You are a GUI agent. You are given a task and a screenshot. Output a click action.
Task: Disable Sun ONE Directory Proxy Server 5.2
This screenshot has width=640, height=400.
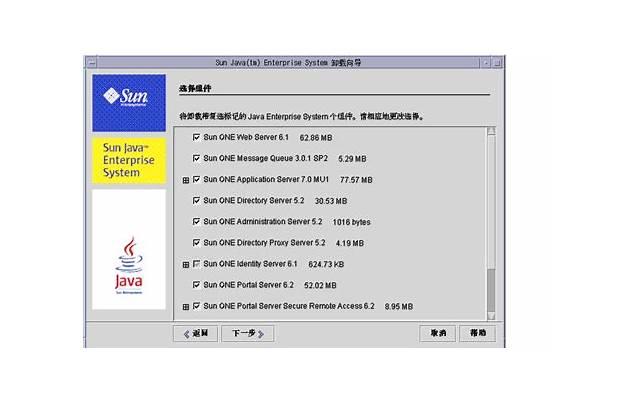(x=196, y=243)
